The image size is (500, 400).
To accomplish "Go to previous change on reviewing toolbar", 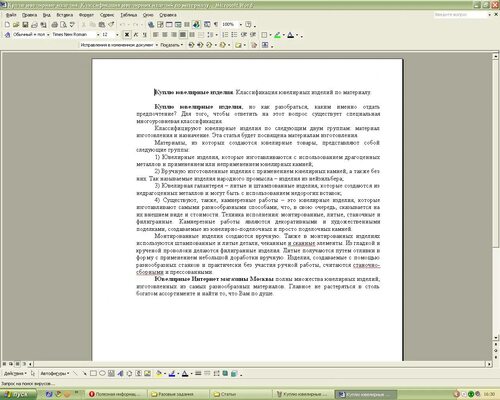I will (191, 45).
